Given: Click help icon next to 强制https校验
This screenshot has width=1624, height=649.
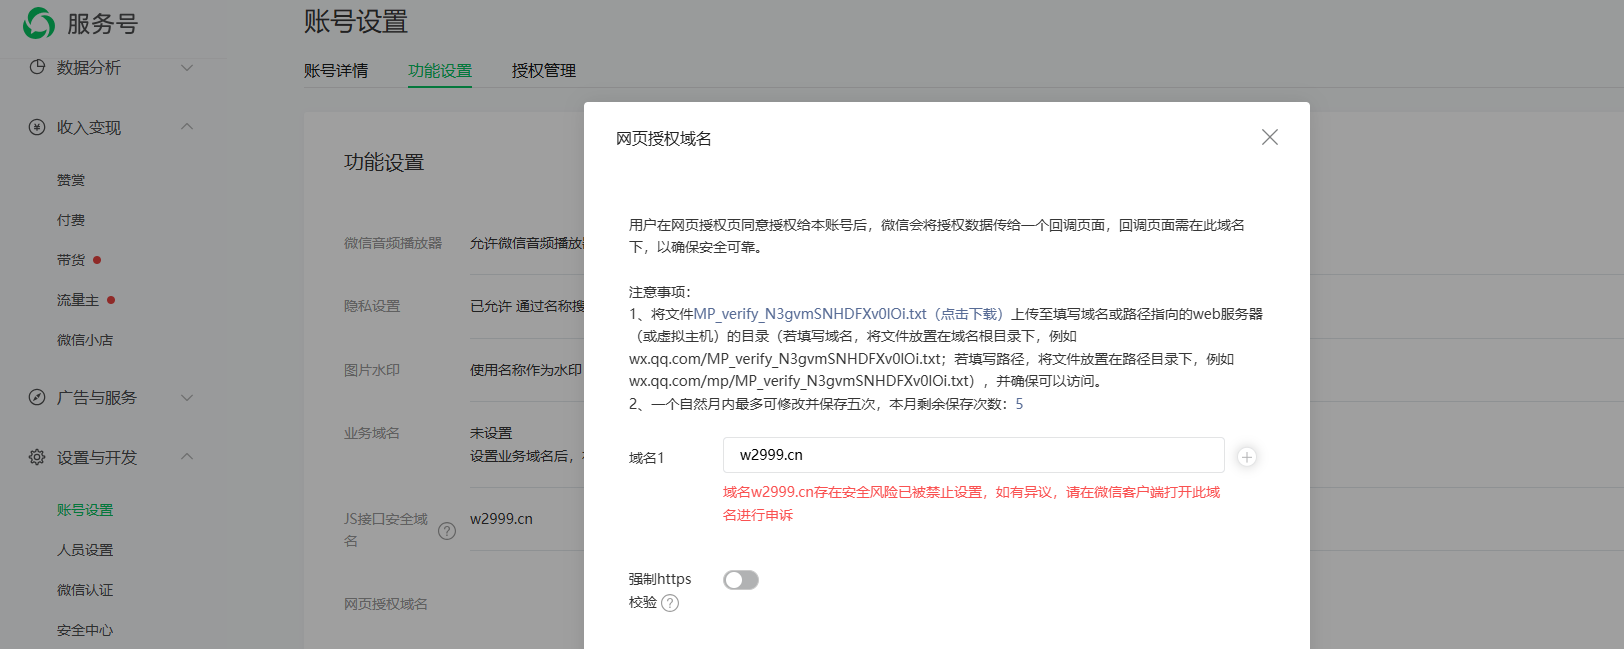Looking at the screenshot, I should point(670,603).
